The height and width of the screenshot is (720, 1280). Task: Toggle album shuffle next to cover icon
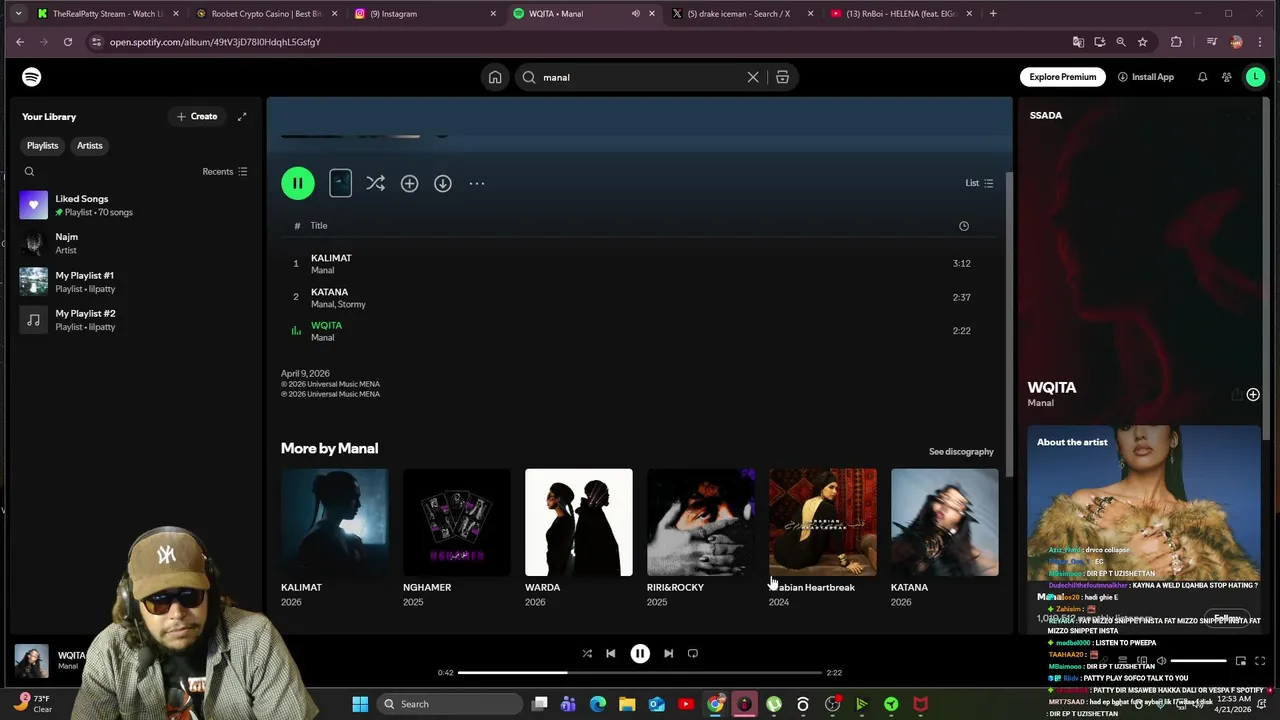pyautogui.click(x=375, y=183)
